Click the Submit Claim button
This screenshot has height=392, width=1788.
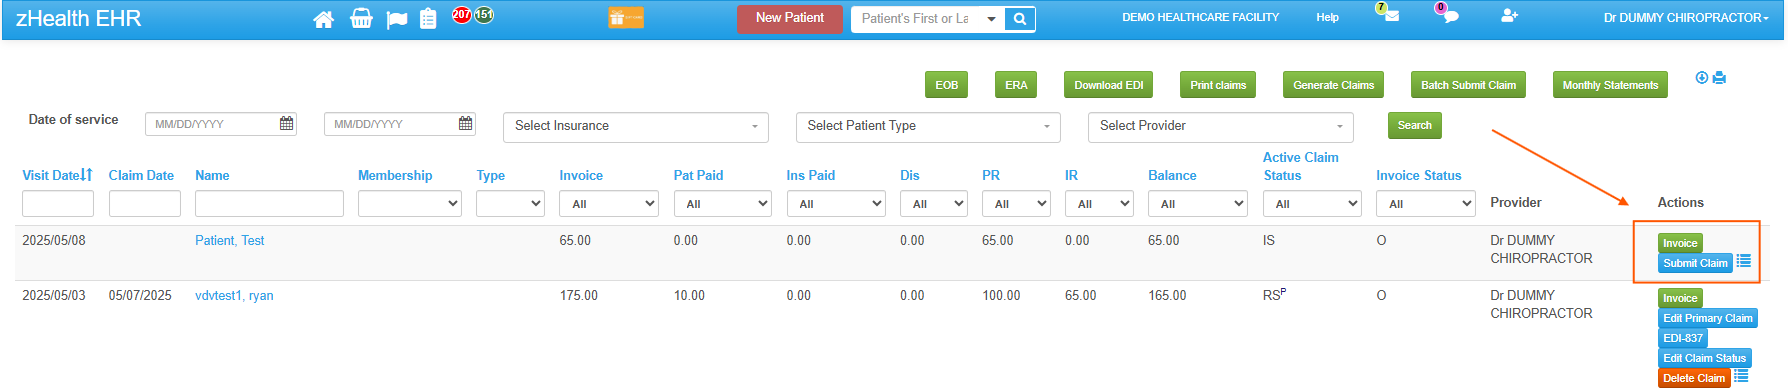pos(1695,263)
